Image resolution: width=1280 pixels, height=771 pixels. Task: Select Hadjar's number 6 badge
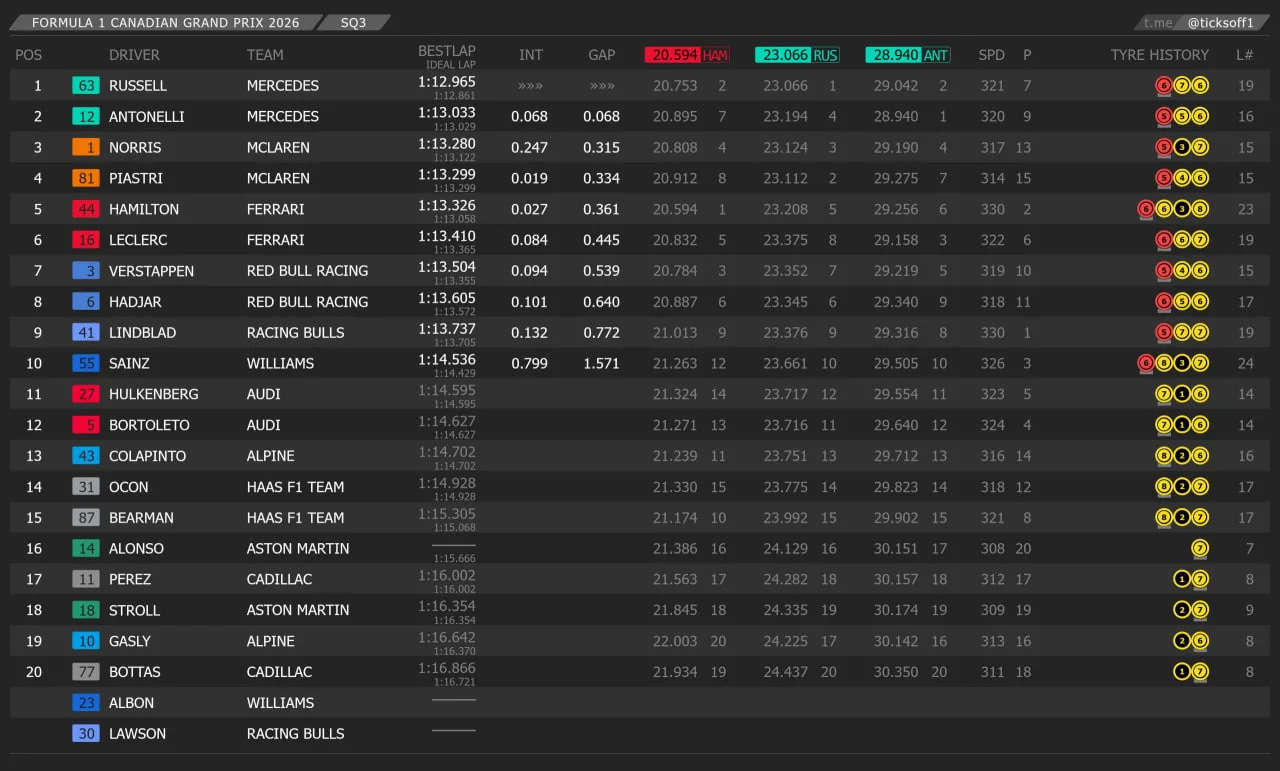pyautogui.click(x=86, y=302)
